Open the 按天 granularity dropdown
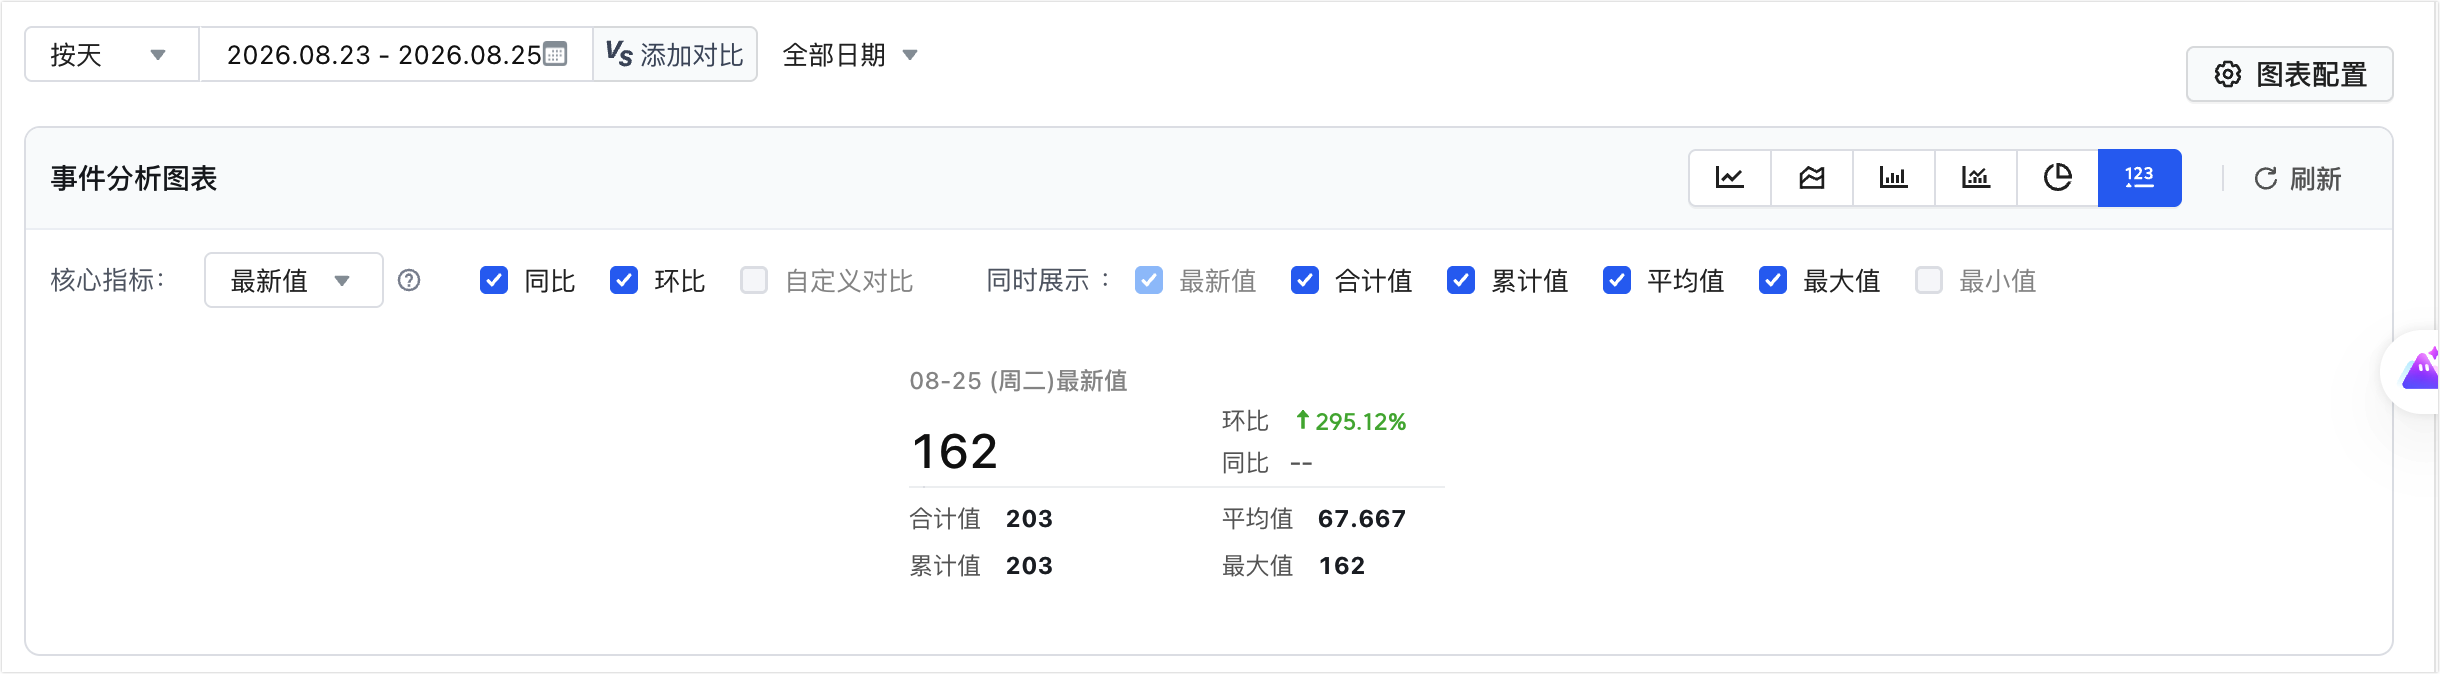 click(112, 54)
